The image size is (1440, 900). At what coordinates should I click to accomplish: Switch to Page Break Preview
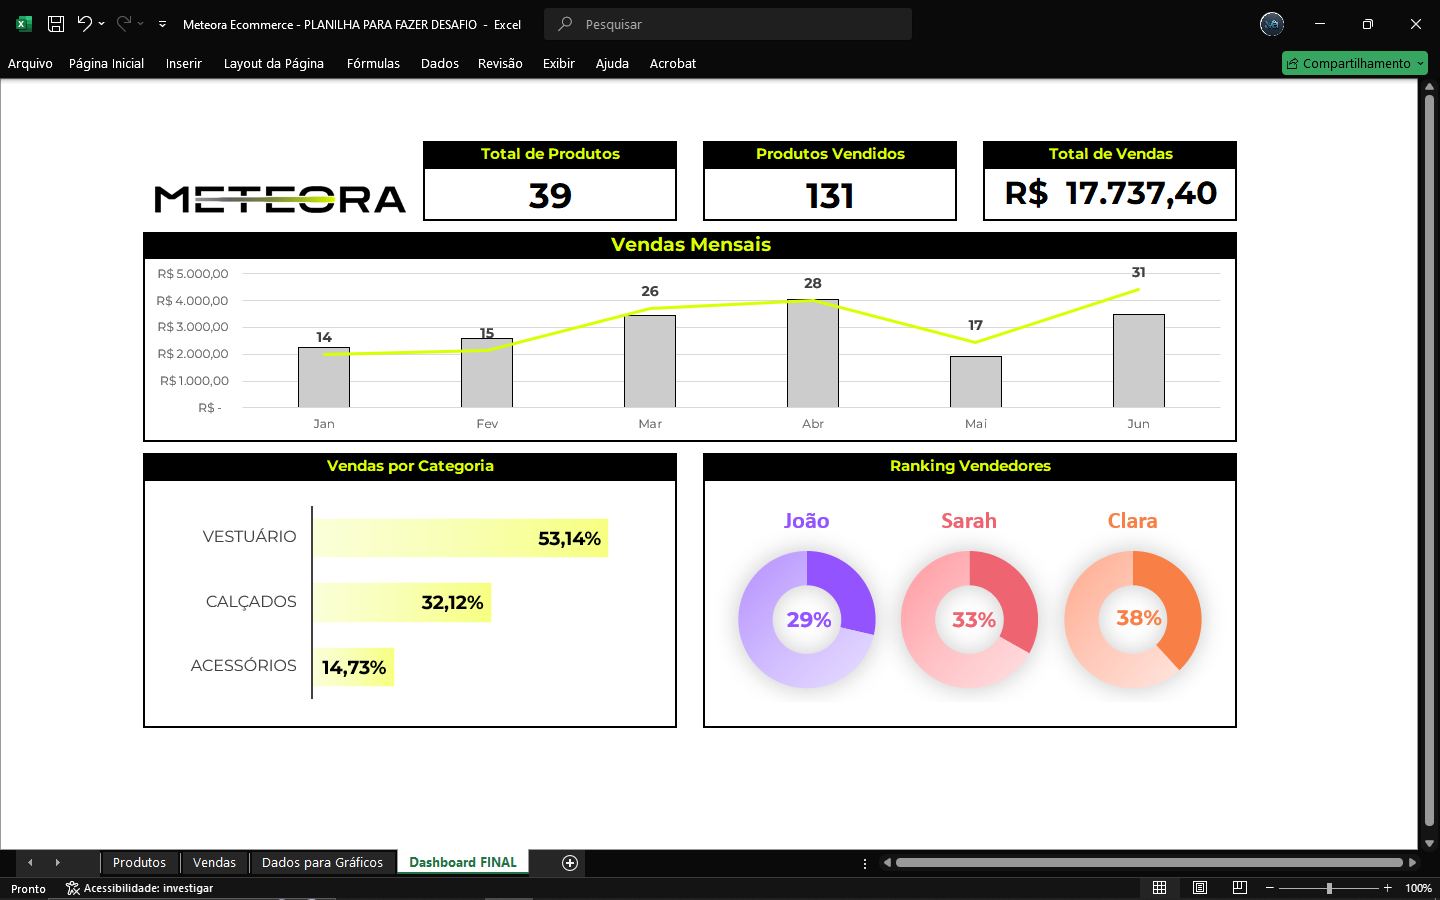tap(1240, 888)
